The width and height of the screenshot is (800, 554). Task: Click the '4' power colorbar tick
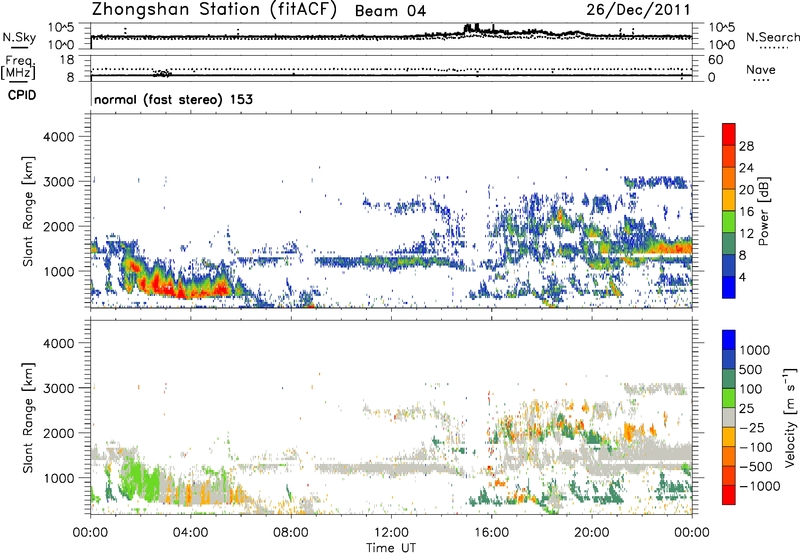[743, 278]
